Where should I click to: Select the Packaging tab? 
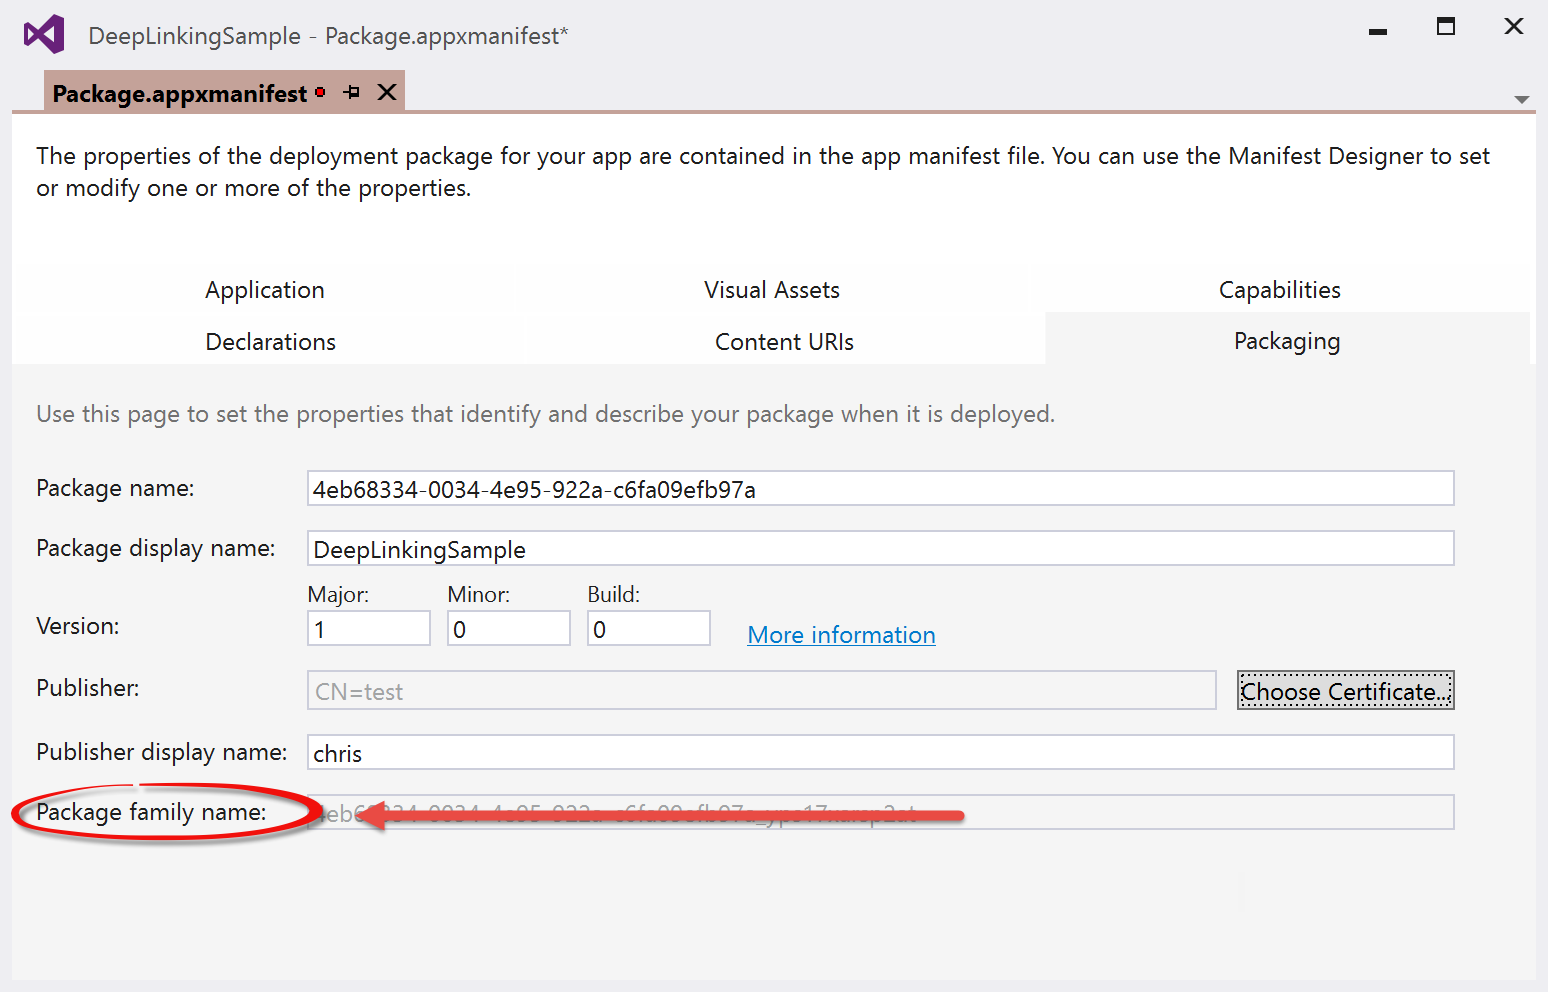[1287, 341]
